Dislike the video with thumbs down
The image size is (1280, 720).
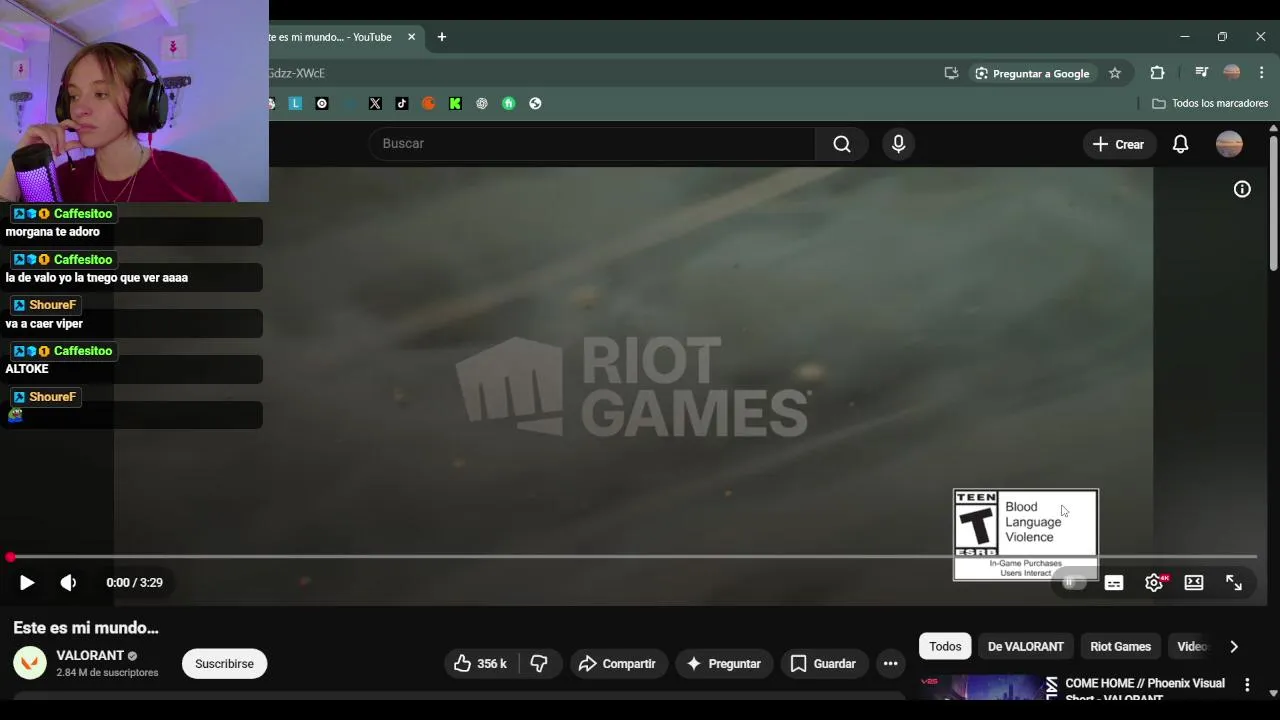pos(540,664)
